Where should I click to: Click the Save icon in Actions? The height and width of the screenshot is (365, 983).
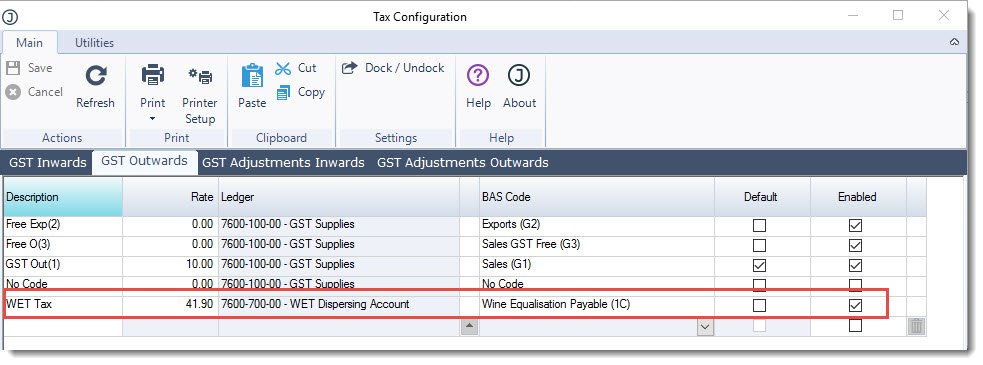tap(13, 68)
